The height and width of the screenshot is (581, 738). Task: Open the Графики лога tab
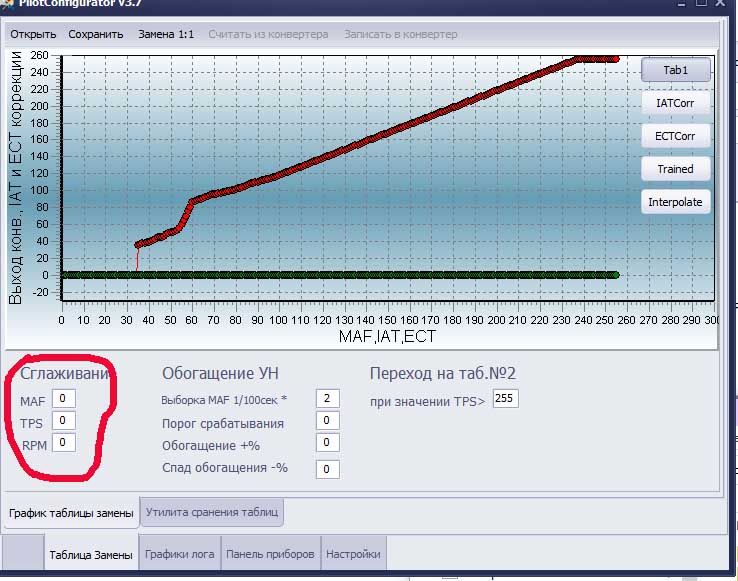[179, 554]
